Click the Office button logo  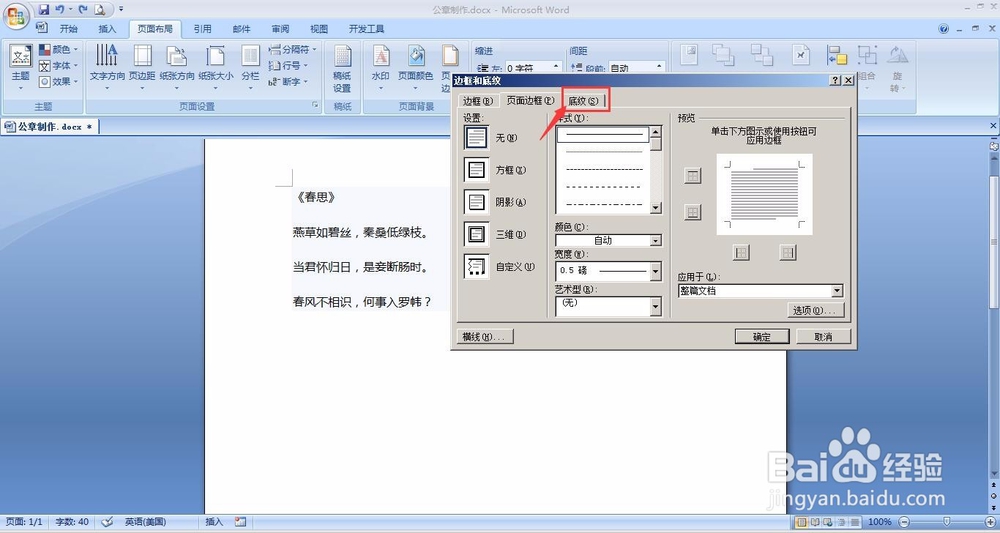coord(16,16)
